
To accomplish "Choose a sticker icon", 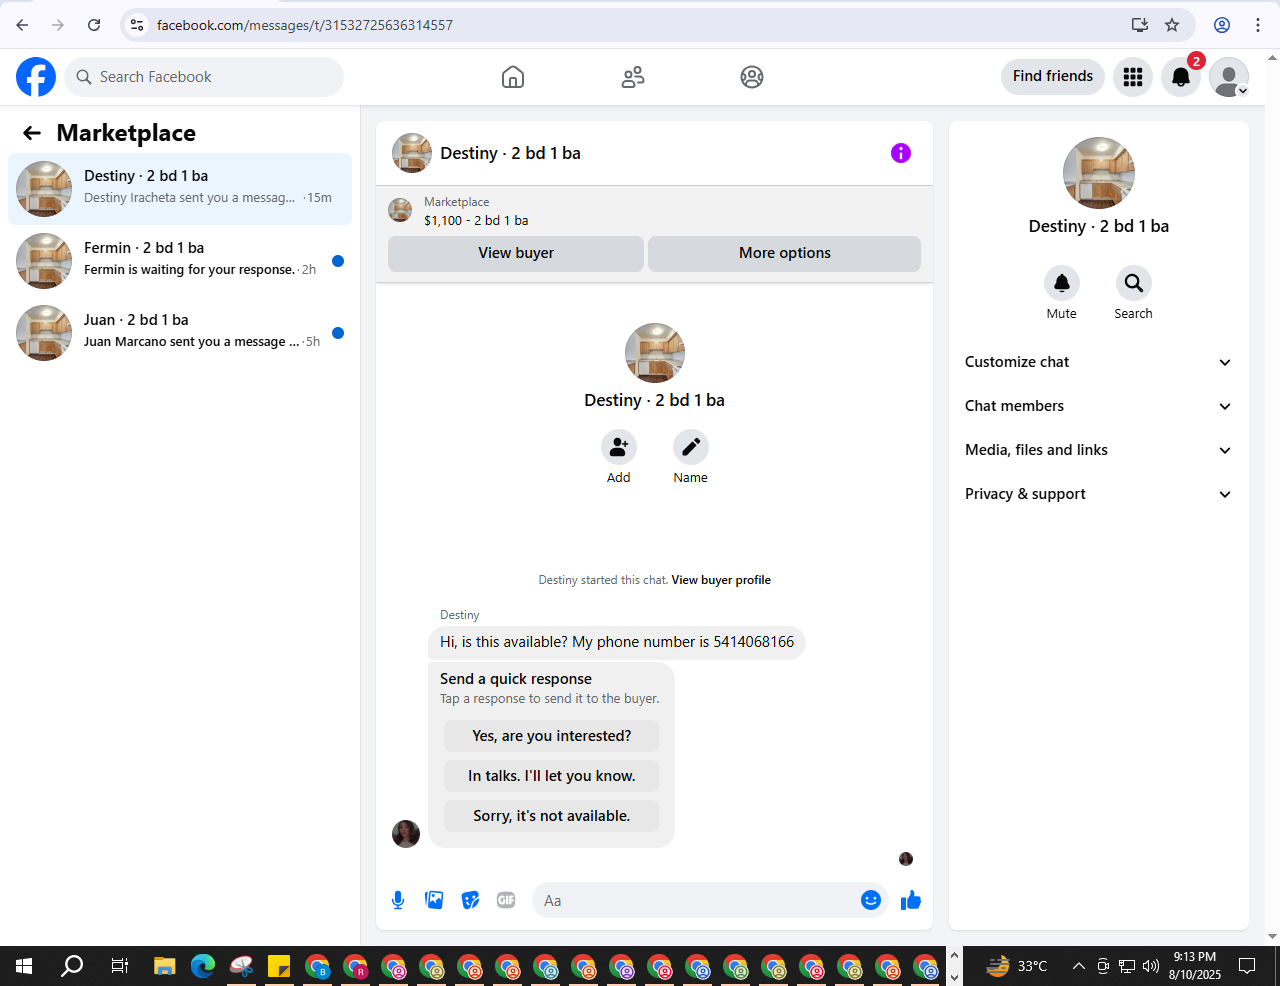I will click(470, 900).
